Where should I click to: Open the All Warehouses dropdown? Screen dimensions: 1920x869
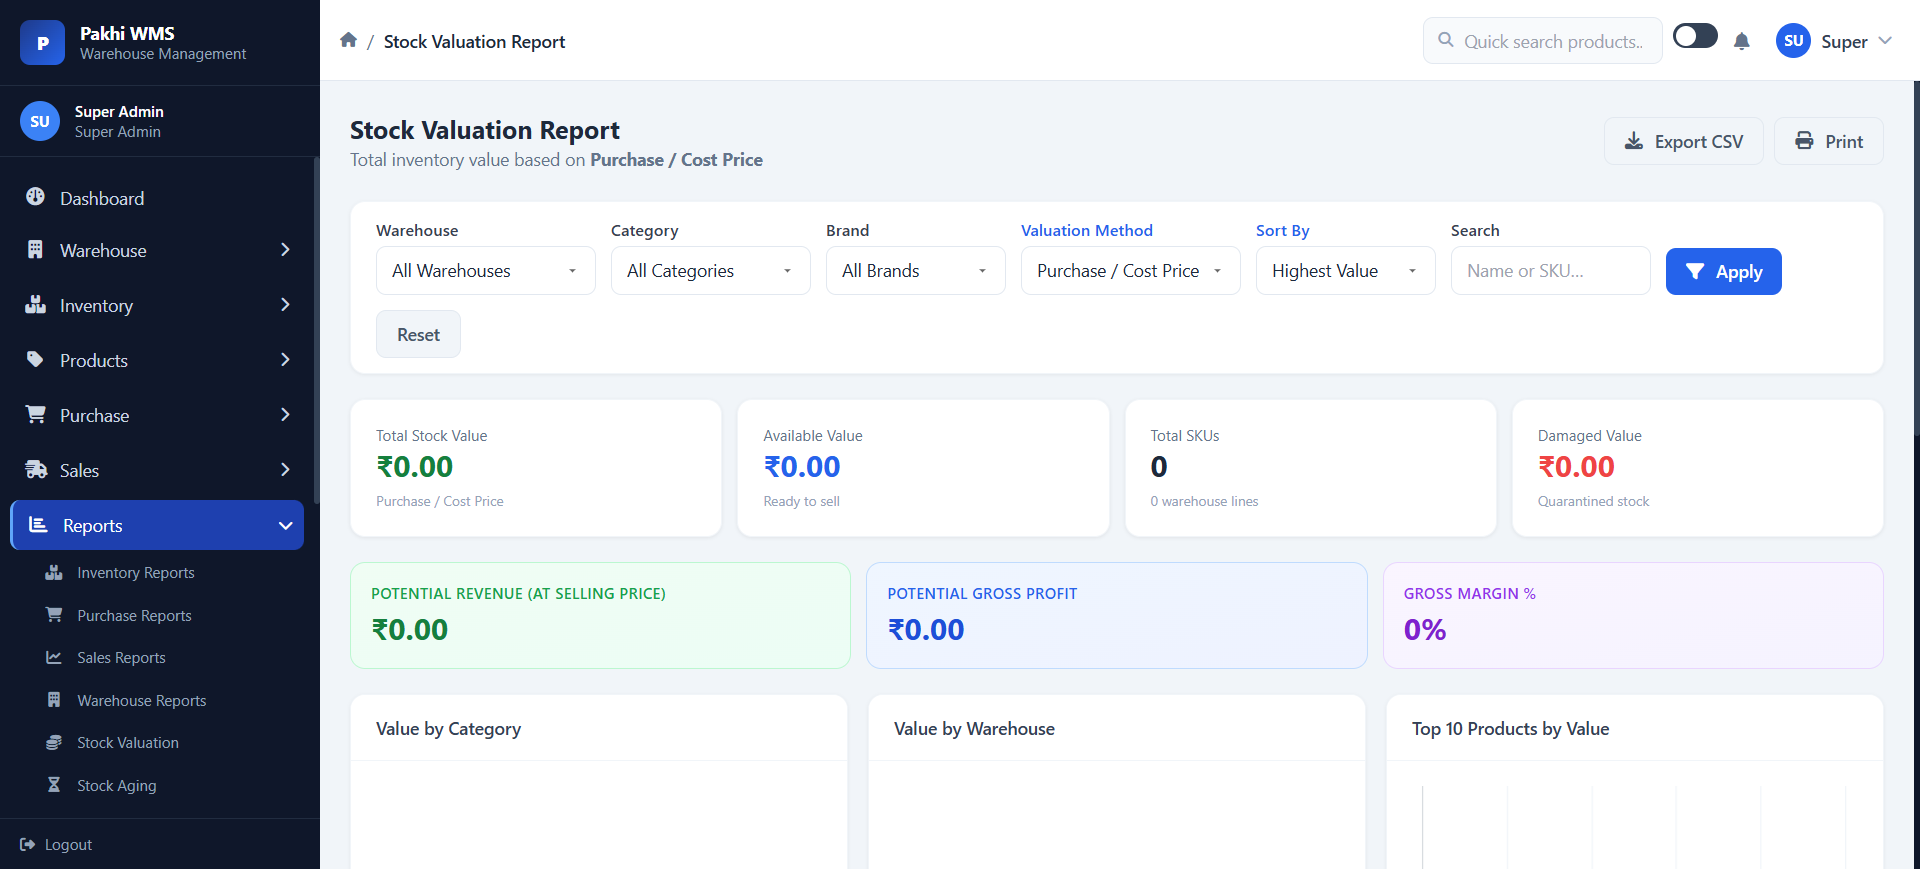point(486,271)
